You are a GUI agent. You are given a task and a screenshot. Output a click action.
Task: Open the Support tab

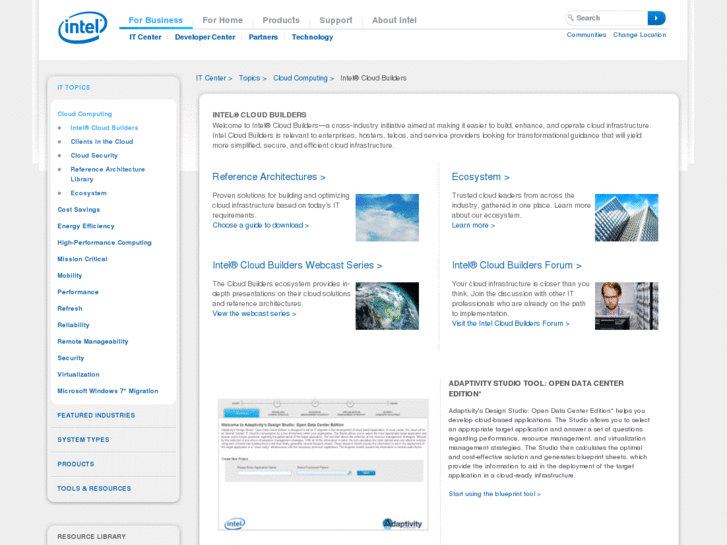click(336, 20)
